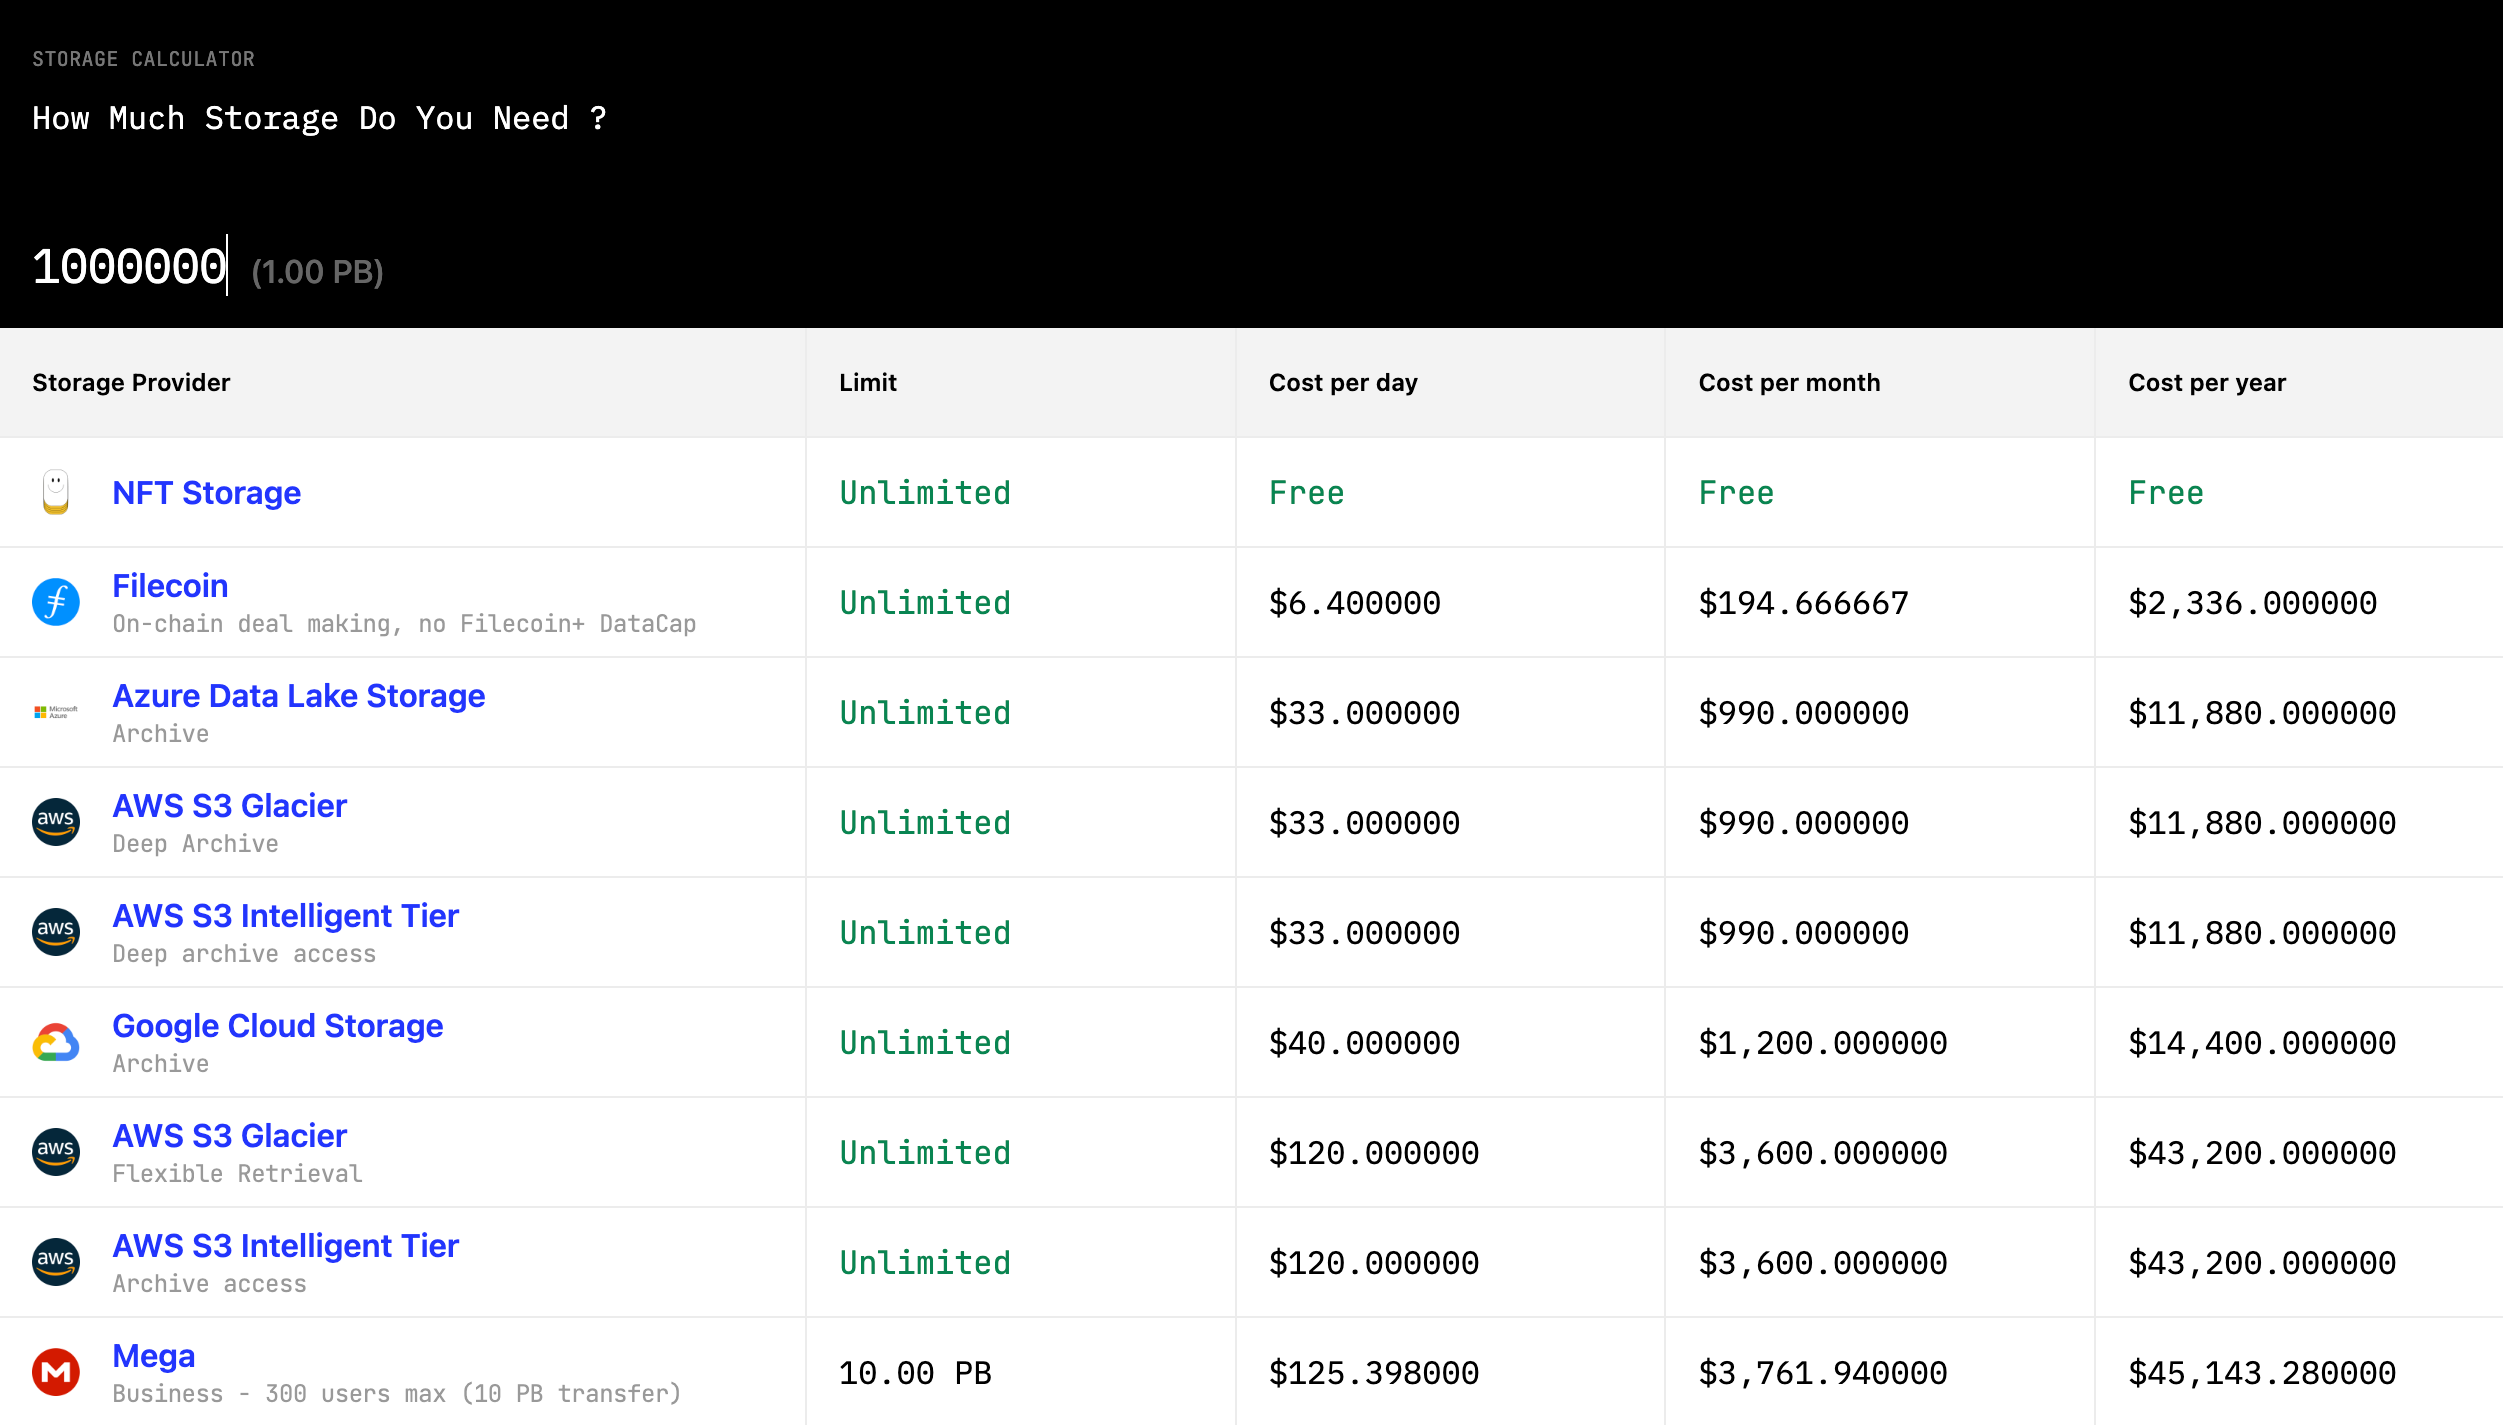2503x1425 pixels.
Task: Click the AWS logo beside Deep Archive
Action: [x=56, y=822]
